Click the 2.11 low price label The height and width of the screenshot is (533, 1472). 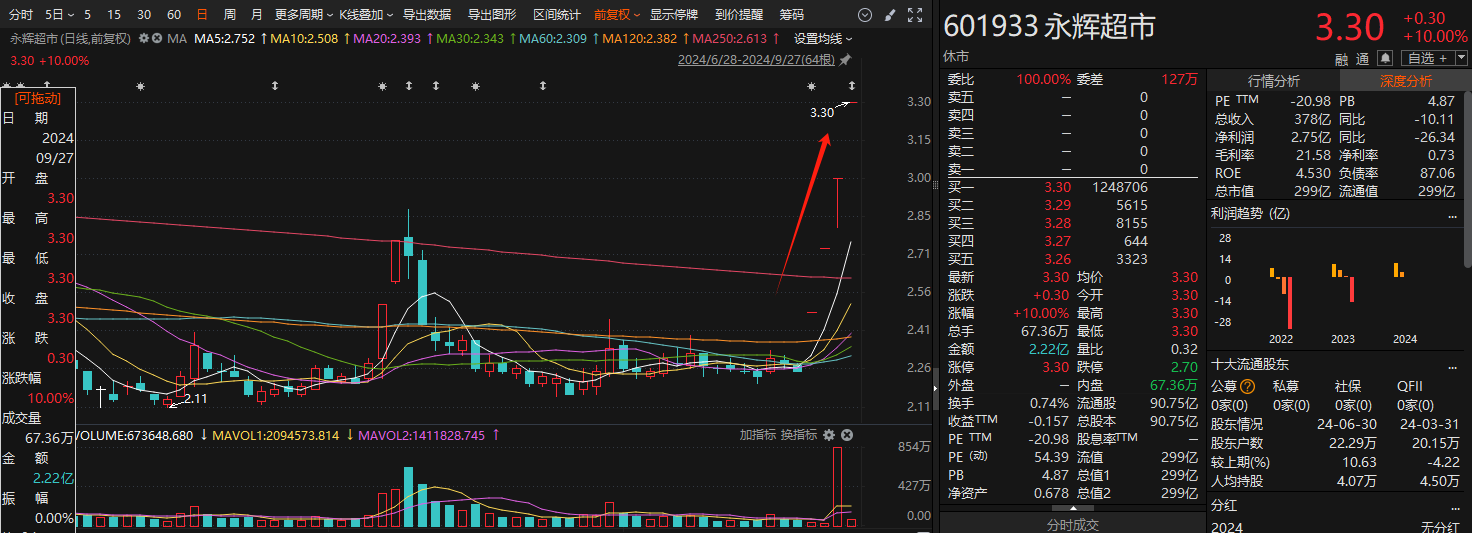[x=195, y=398]
